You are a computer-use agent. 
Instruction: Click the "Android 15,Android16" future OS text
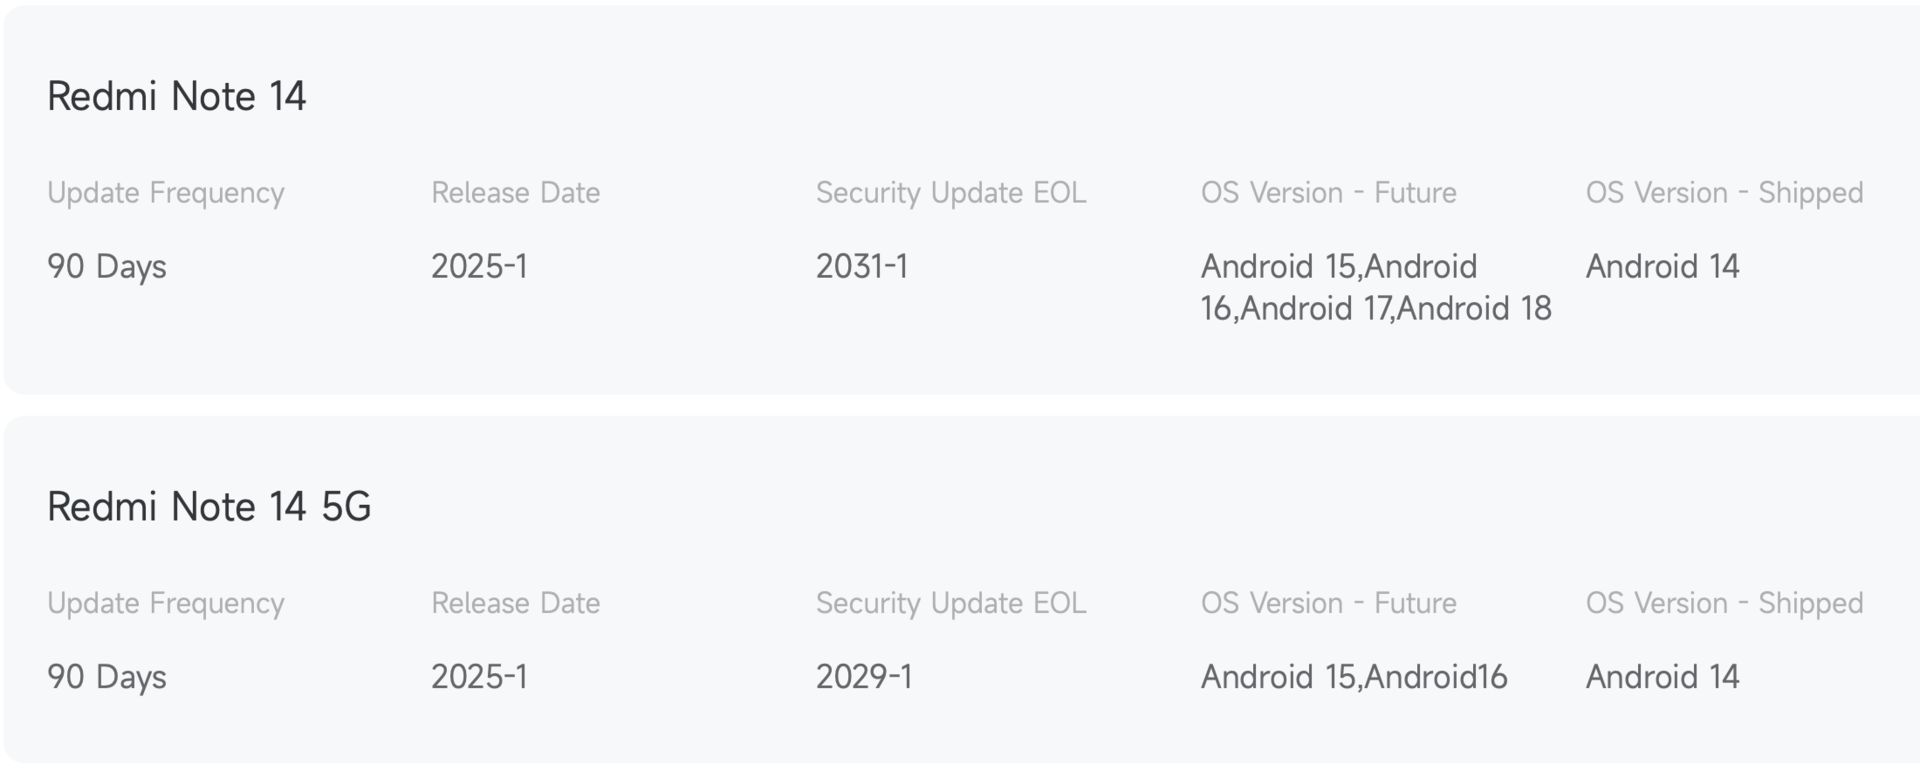coord(1353,677)
